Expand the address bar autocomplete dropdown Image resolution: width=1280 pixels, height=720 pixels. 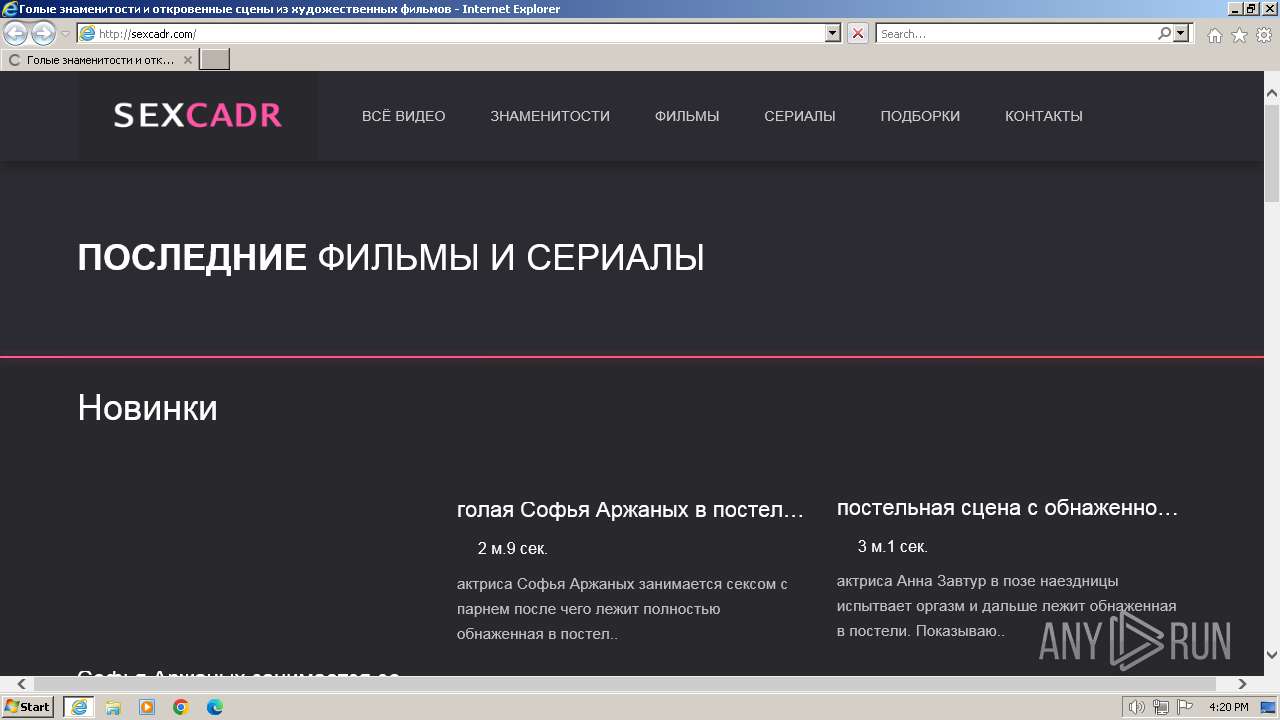click(833, 33)
